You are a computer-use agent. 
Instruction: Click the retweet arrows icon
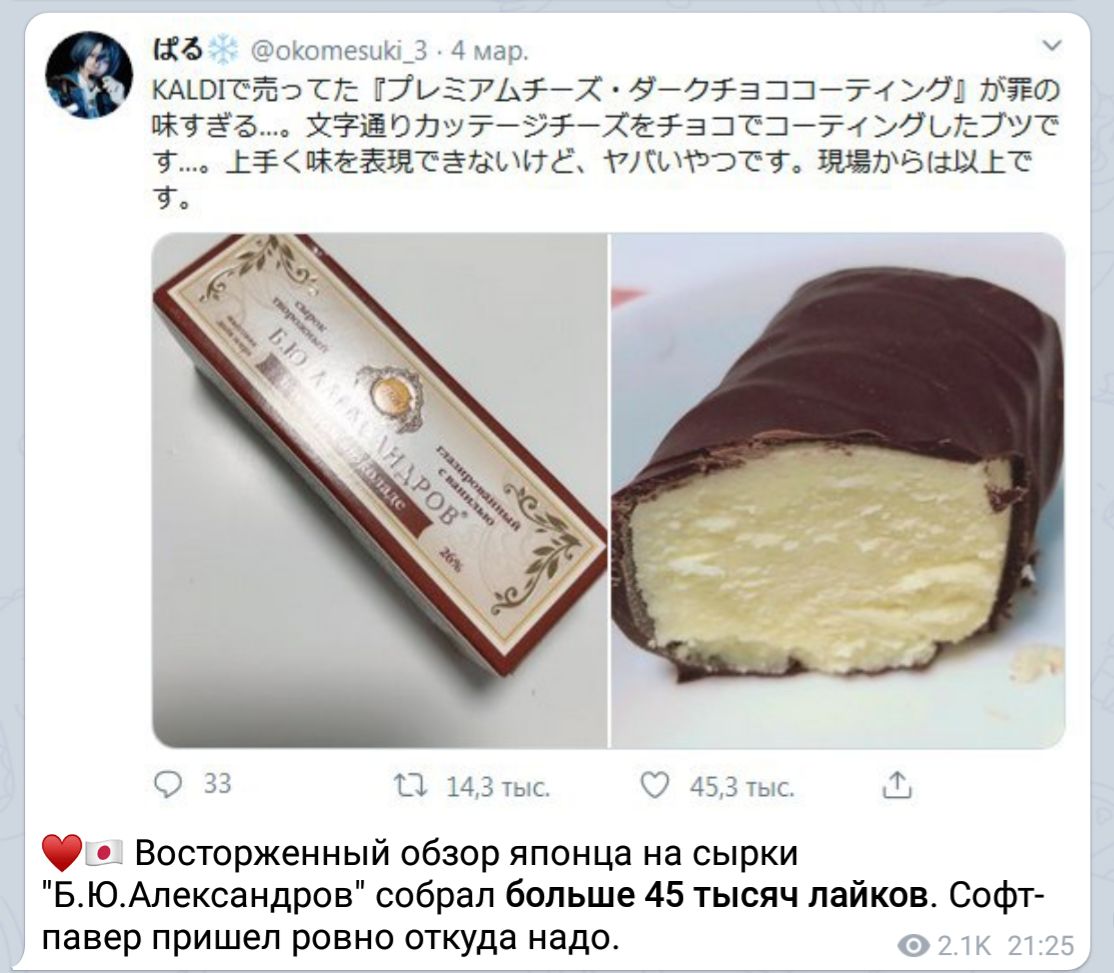click(411, 786)
